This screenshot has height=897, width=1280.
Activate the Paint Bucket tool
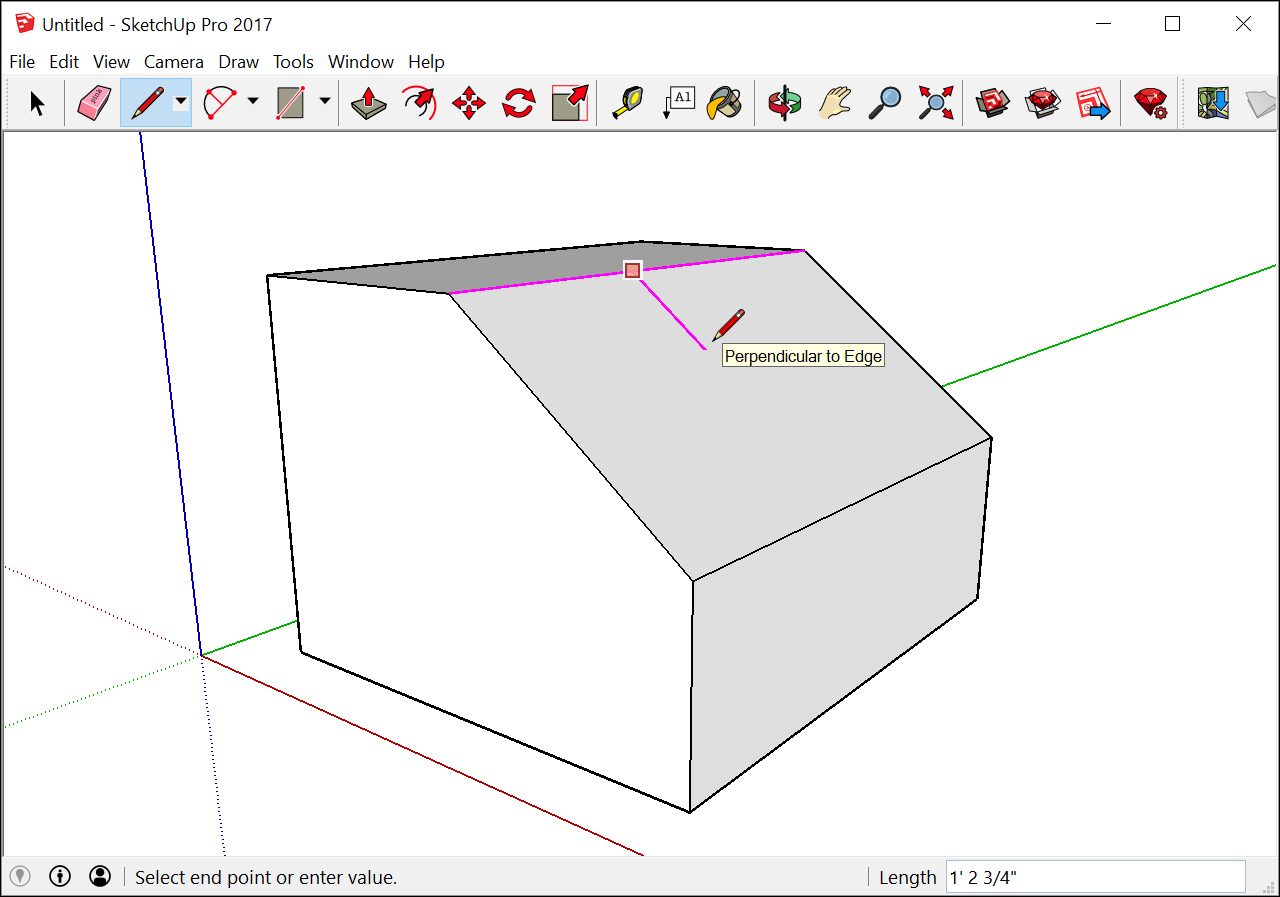tap(724, 102)
